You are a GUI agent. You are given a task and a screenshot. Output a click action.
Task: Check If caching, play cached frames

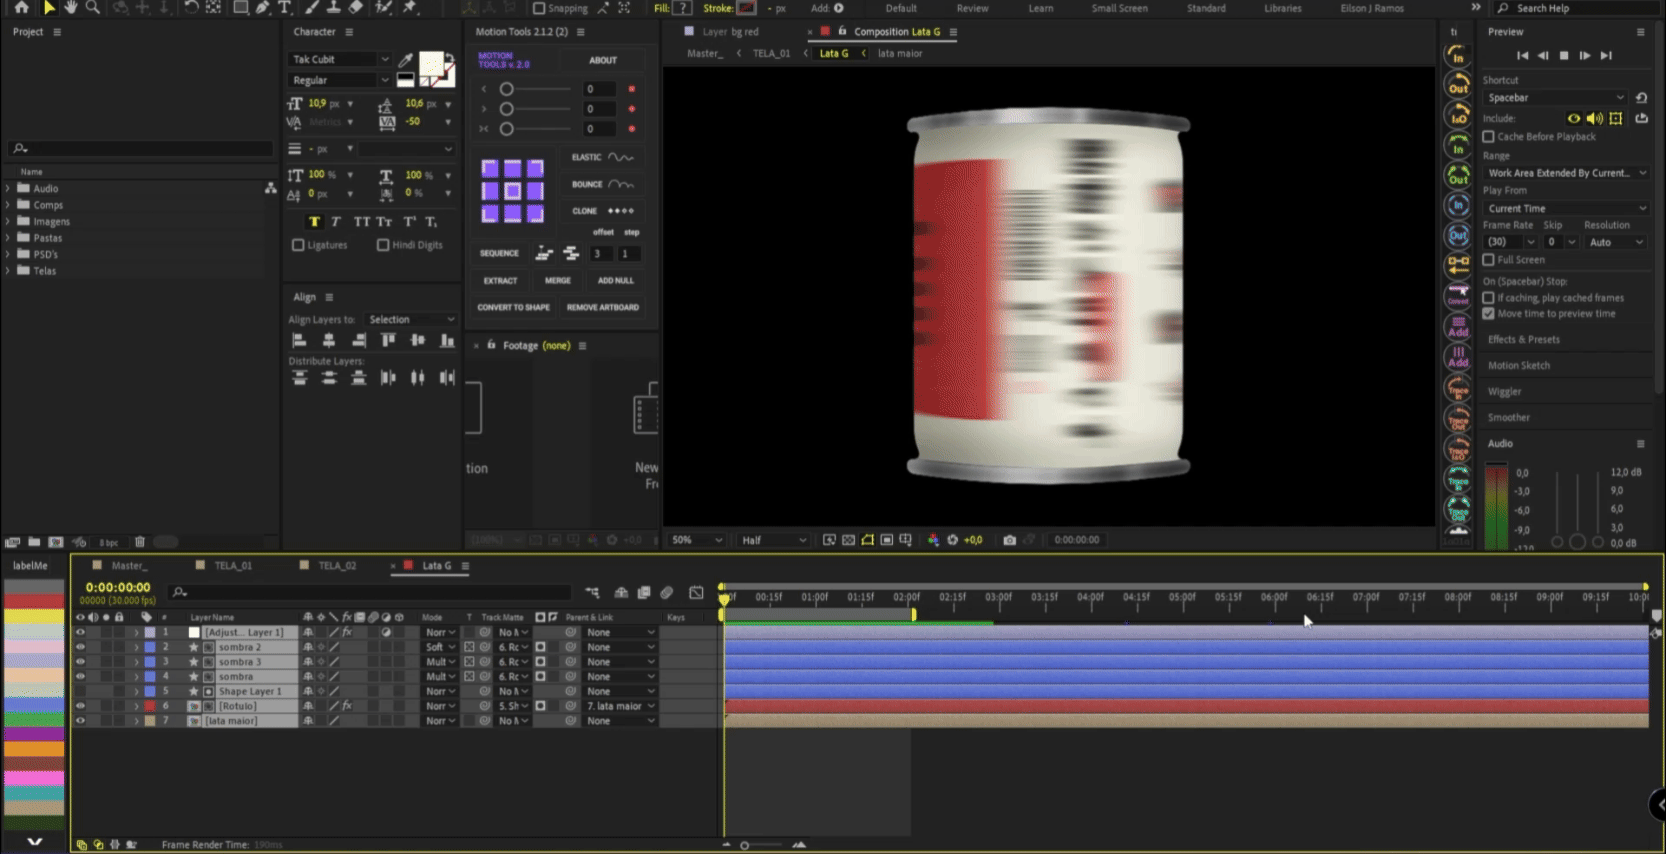pyautogui.click(x=1489, y=298)
